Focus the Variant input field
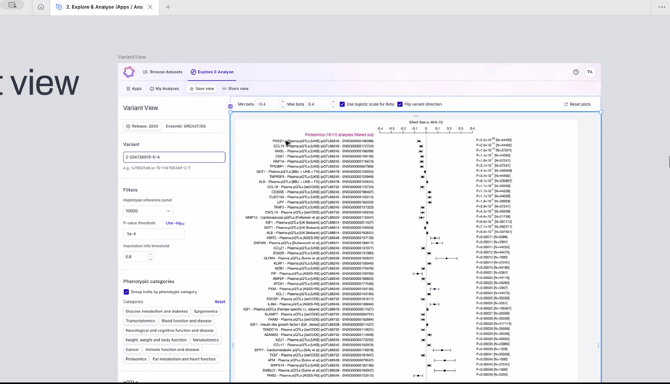The height and width of the screenshot is (384, 670). tap(174, 157)
